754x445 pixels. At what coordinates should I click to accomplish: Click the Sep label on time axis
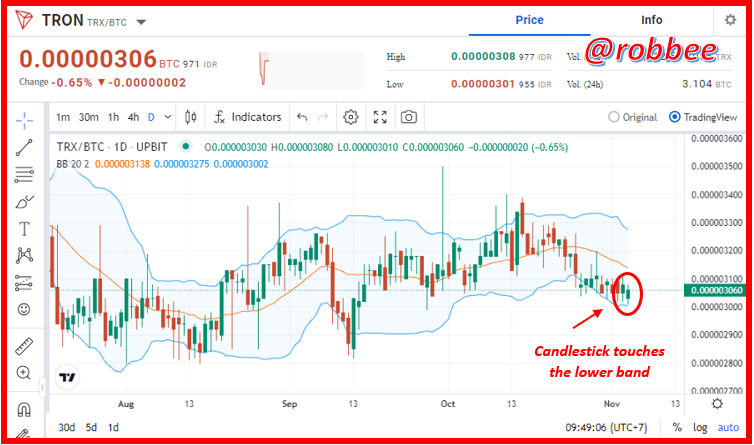coord(289,404)
